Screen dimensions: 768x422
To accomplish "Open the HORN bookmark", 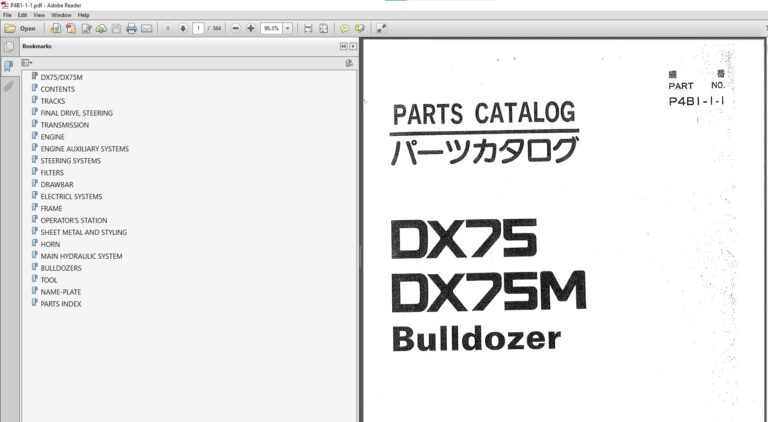I will tap(50, 244).
